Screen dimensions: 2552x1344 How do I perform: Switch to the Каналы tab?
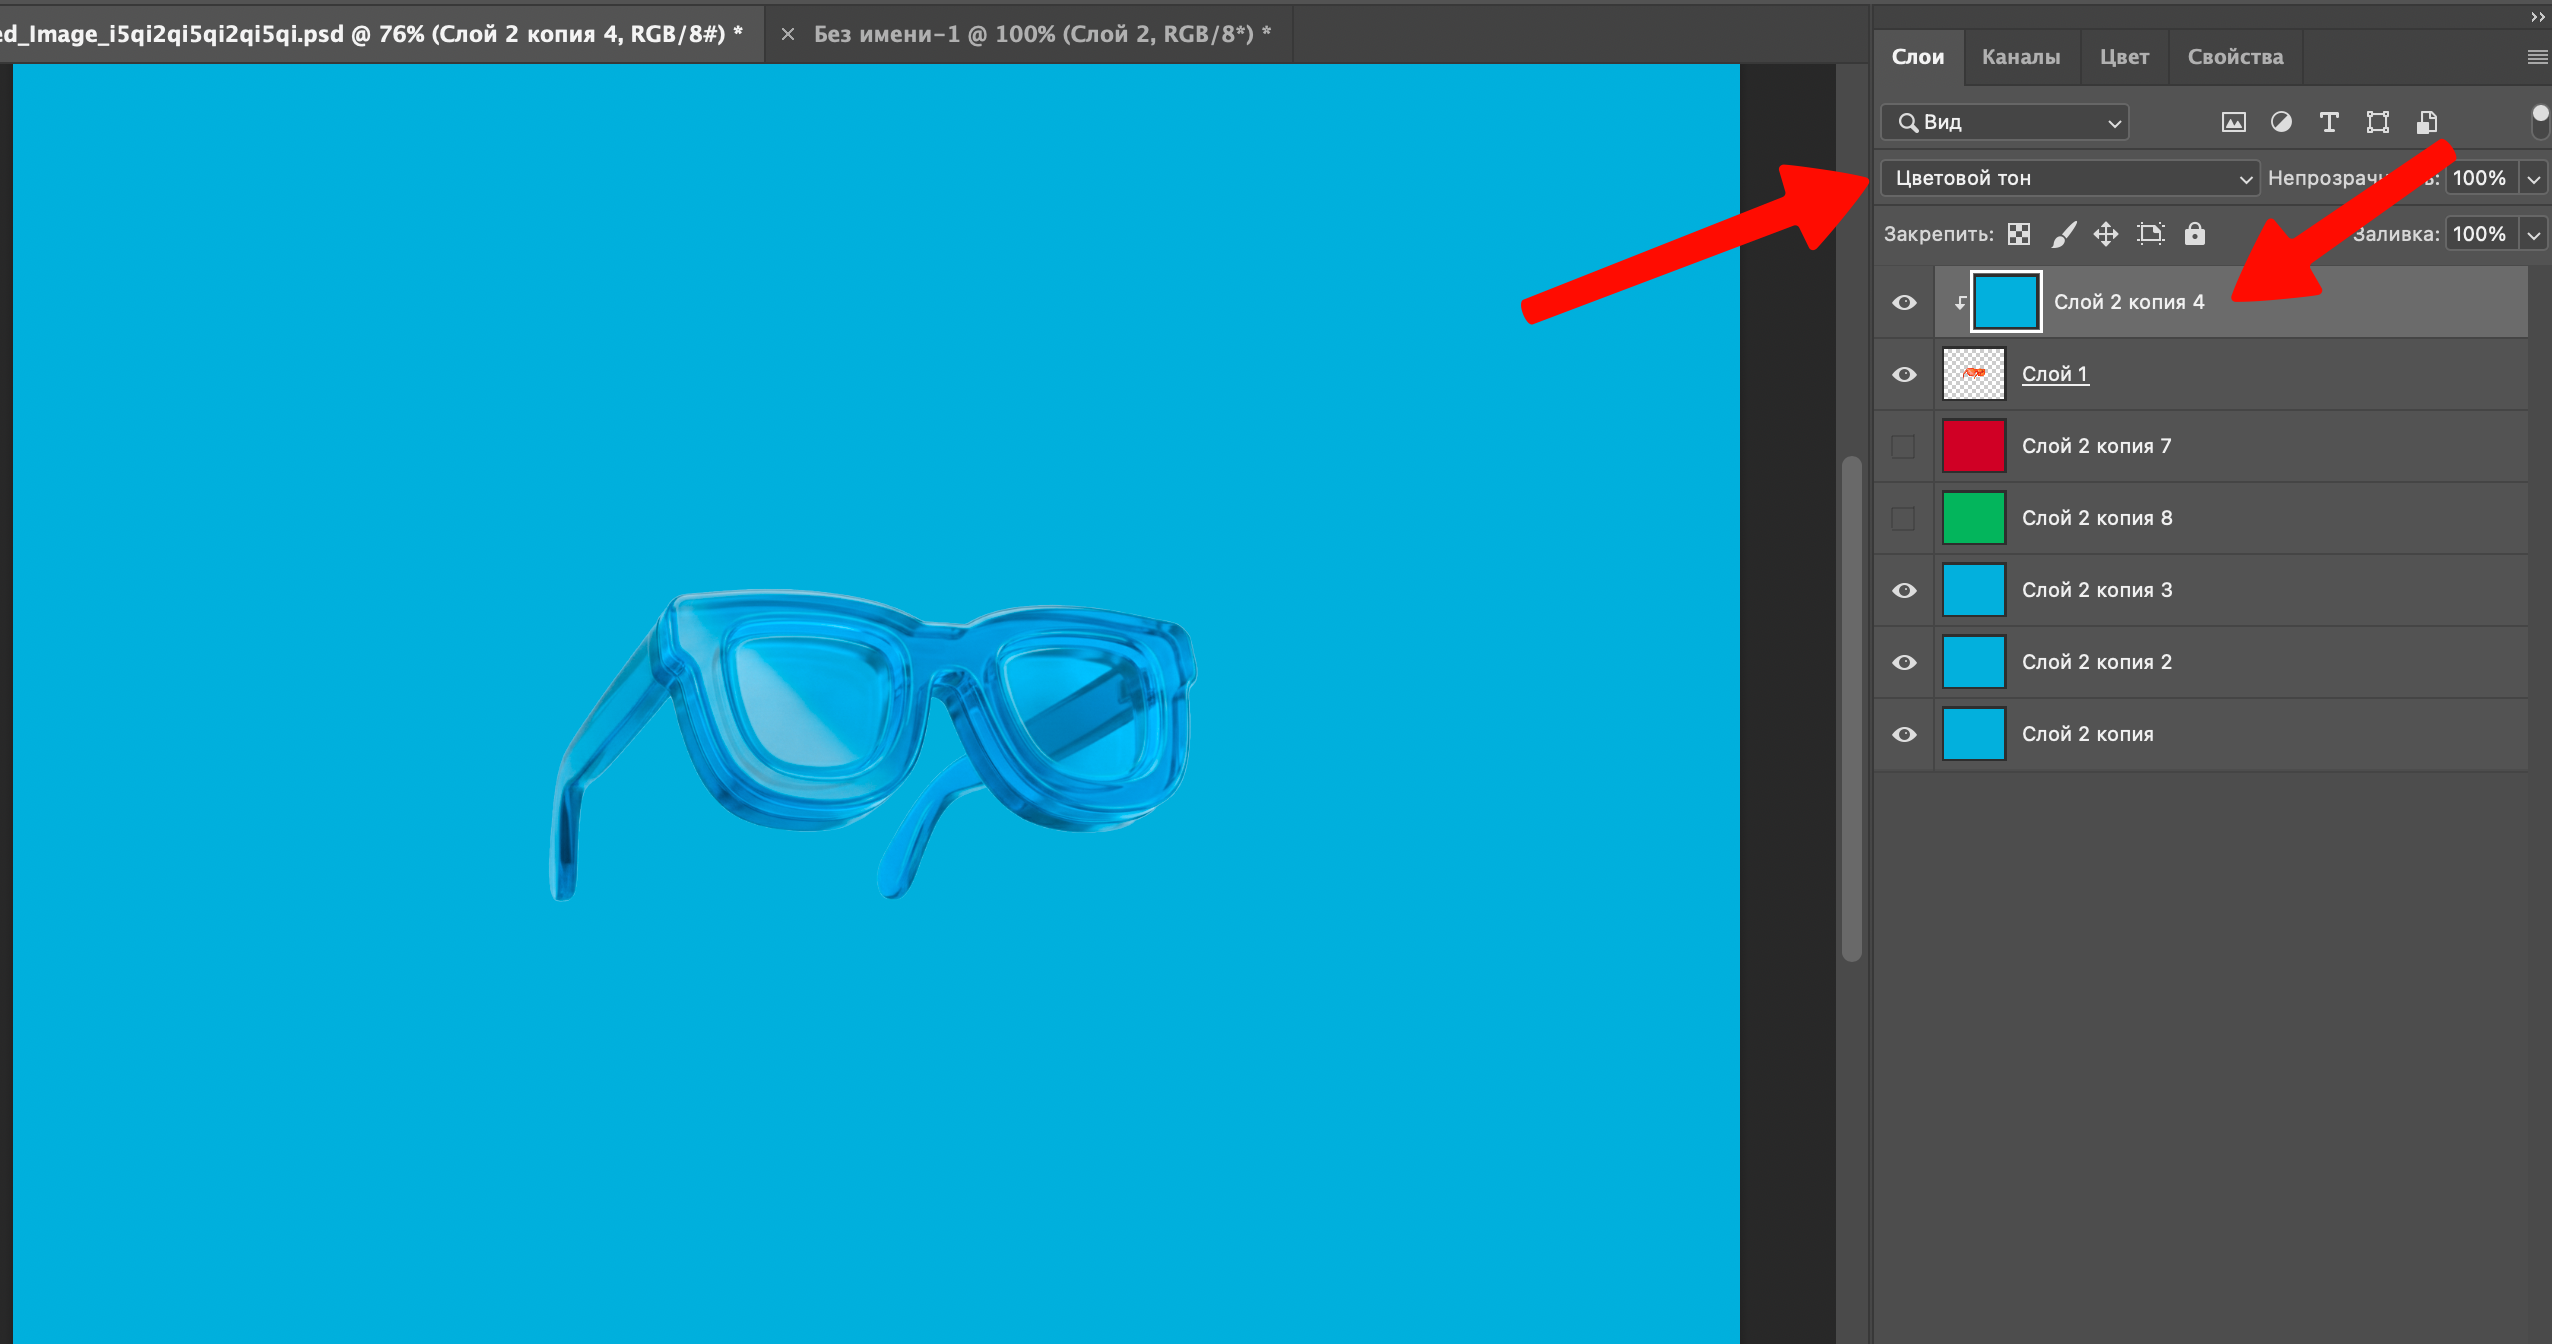pos(2020,57)
